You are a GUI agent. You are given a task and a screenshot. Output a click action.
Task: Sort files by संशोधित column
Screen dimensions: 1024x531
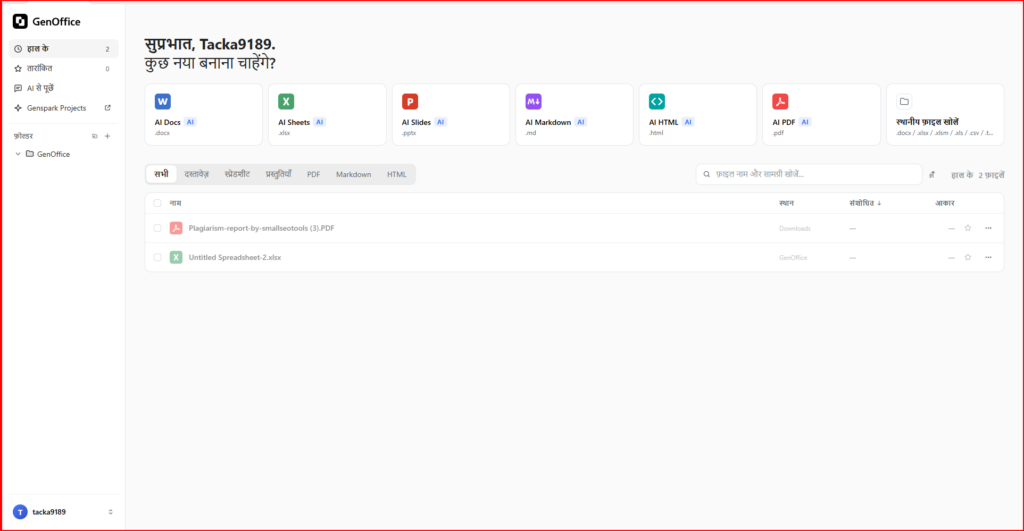coord(865,203)
